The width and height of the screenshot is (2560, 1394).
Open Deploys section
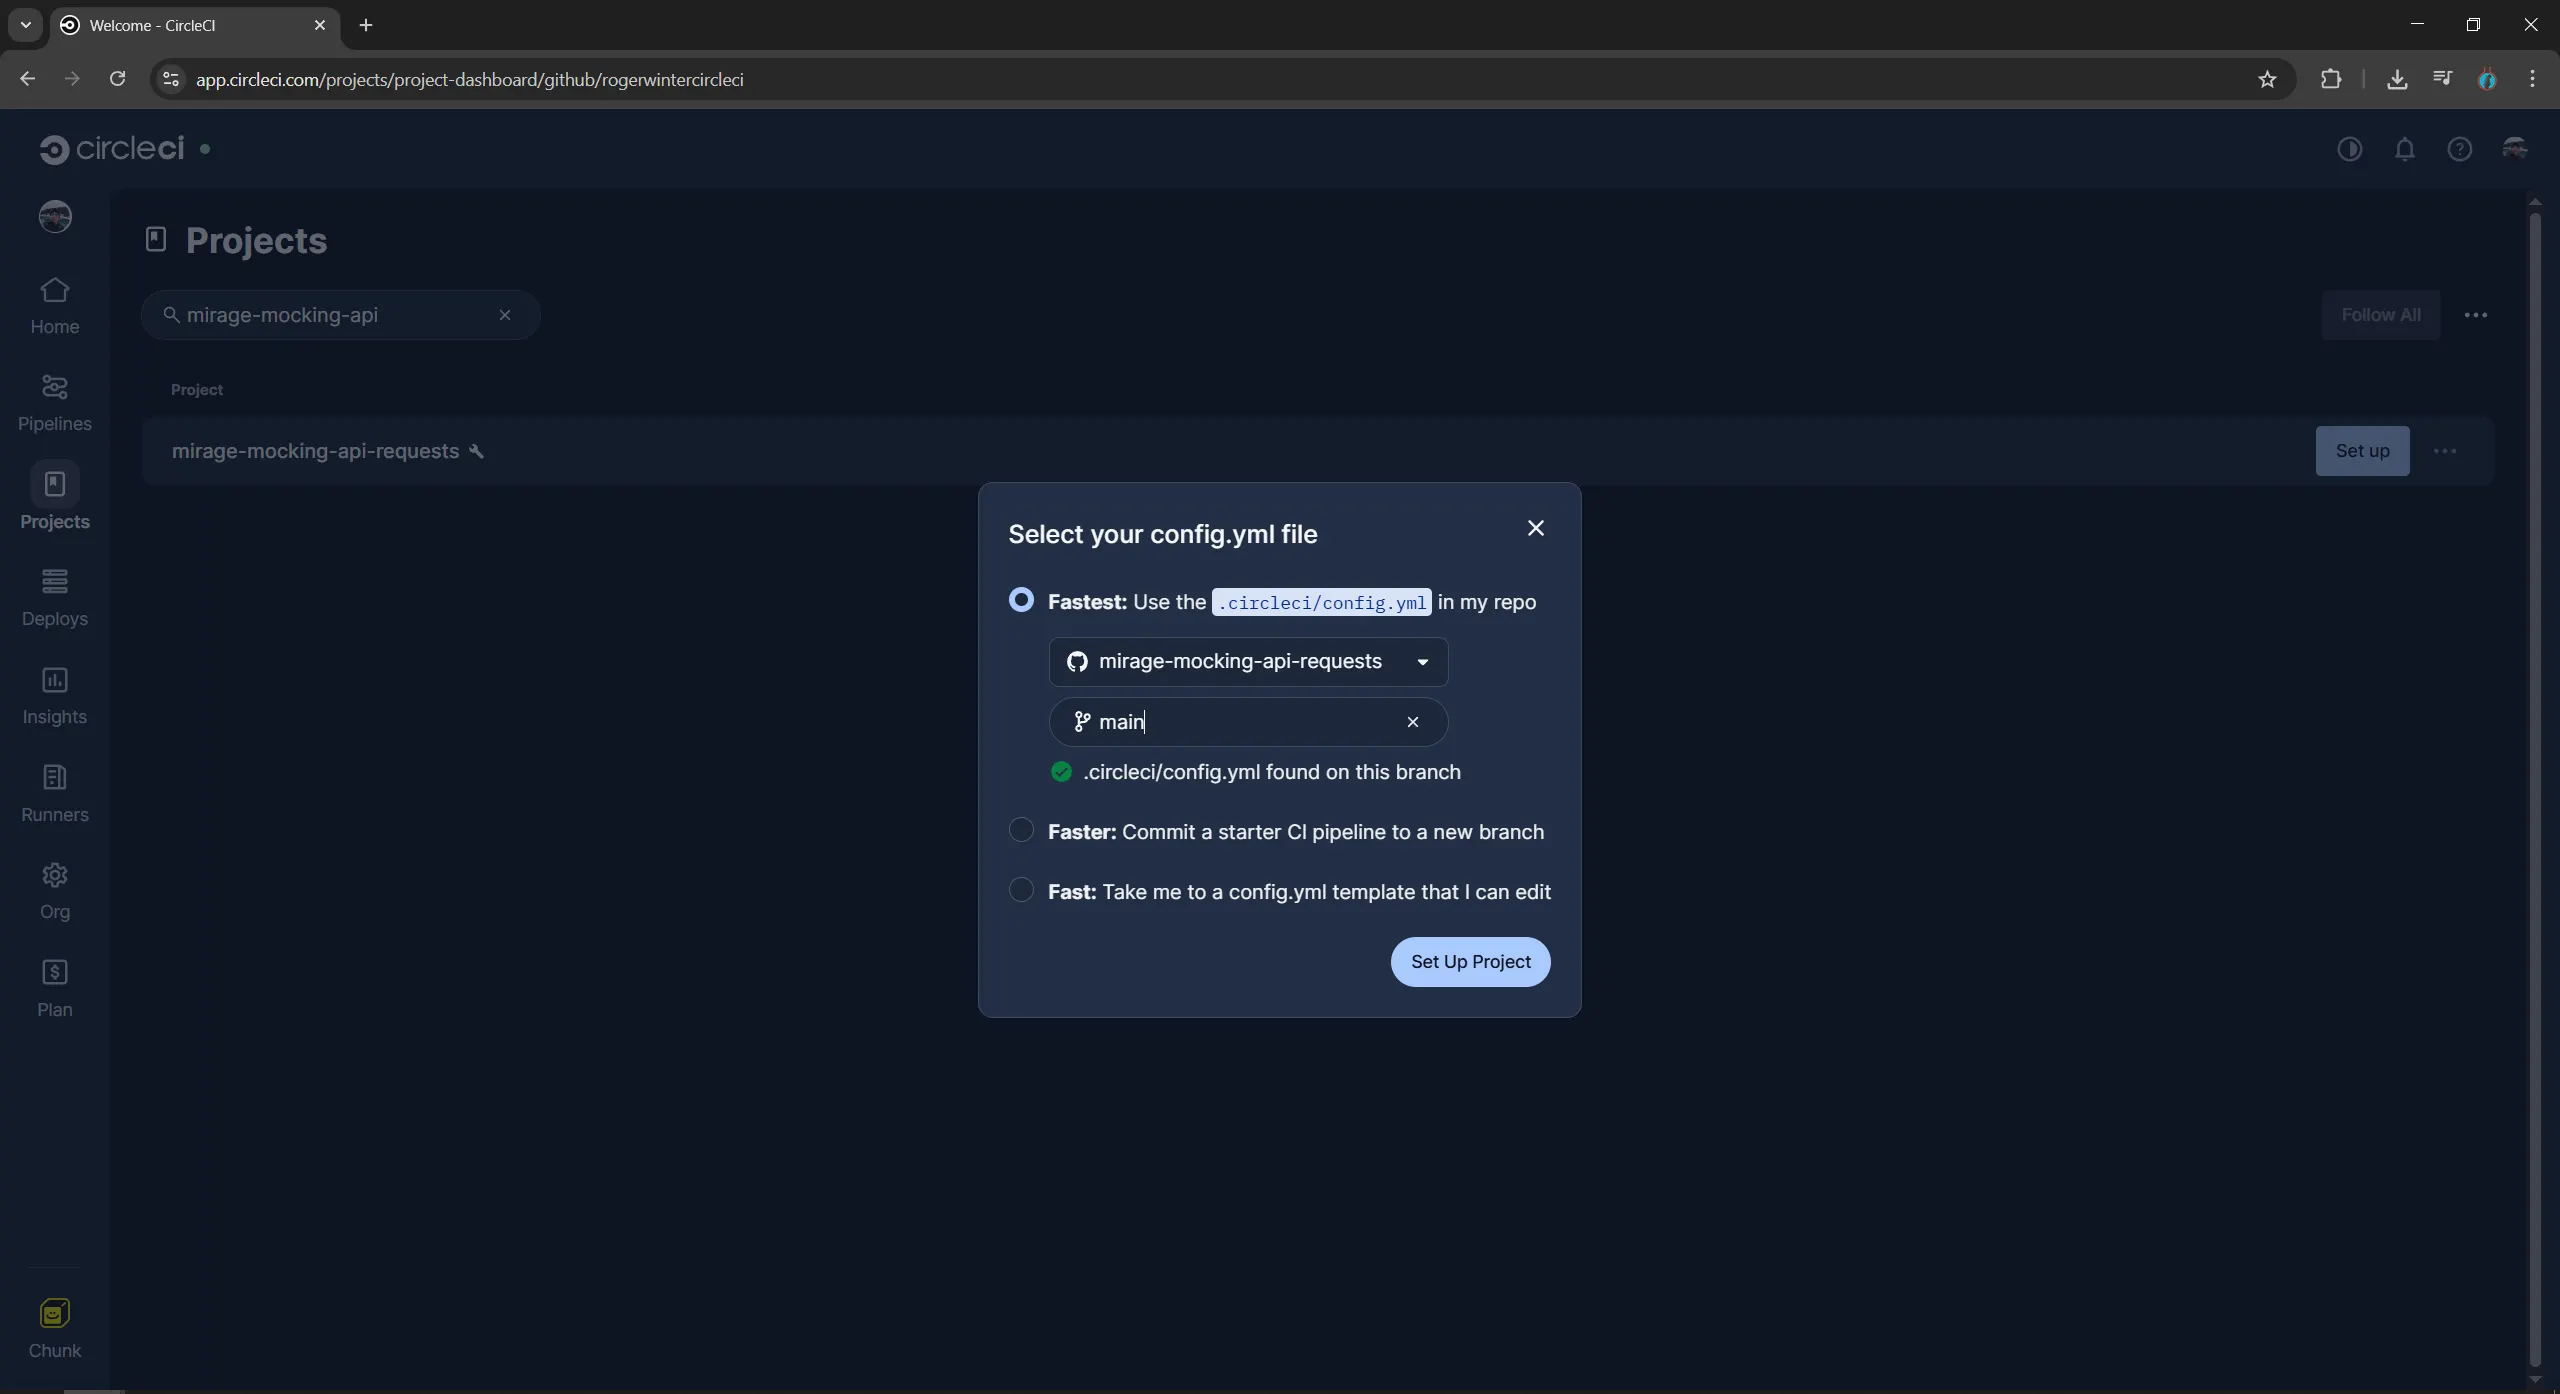54,598
